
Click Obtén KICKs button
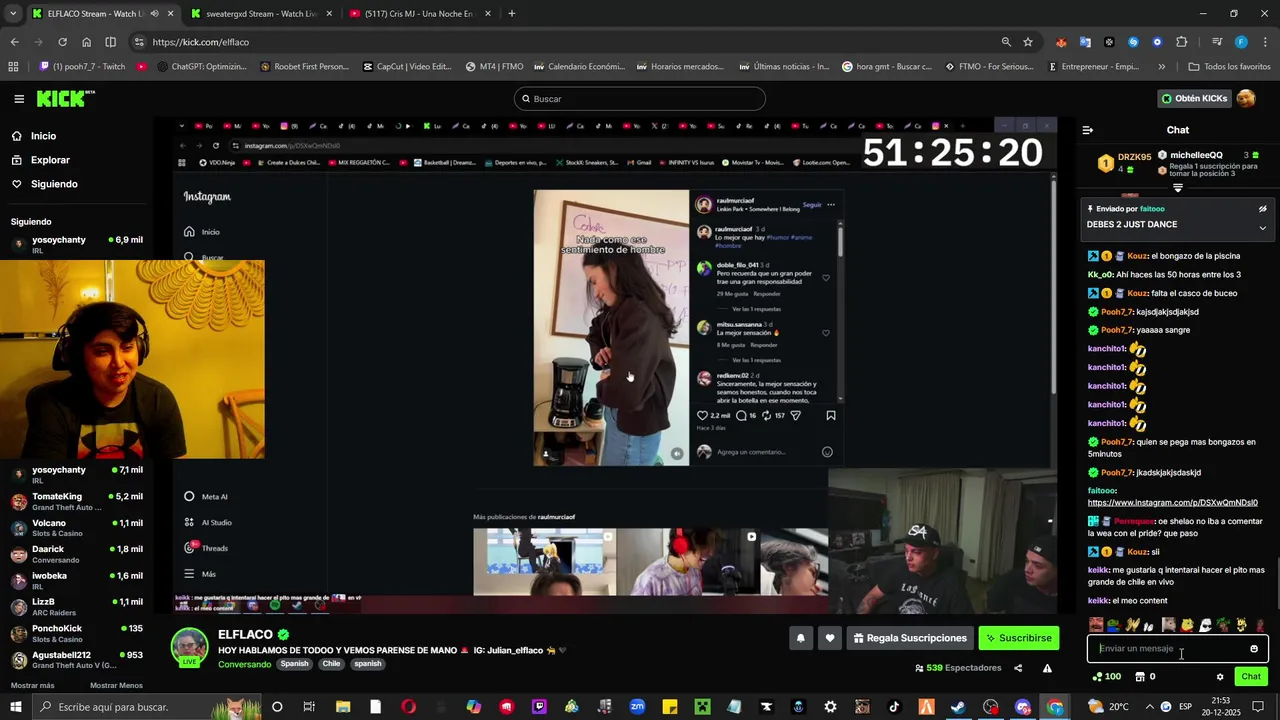coord(1194,98)
